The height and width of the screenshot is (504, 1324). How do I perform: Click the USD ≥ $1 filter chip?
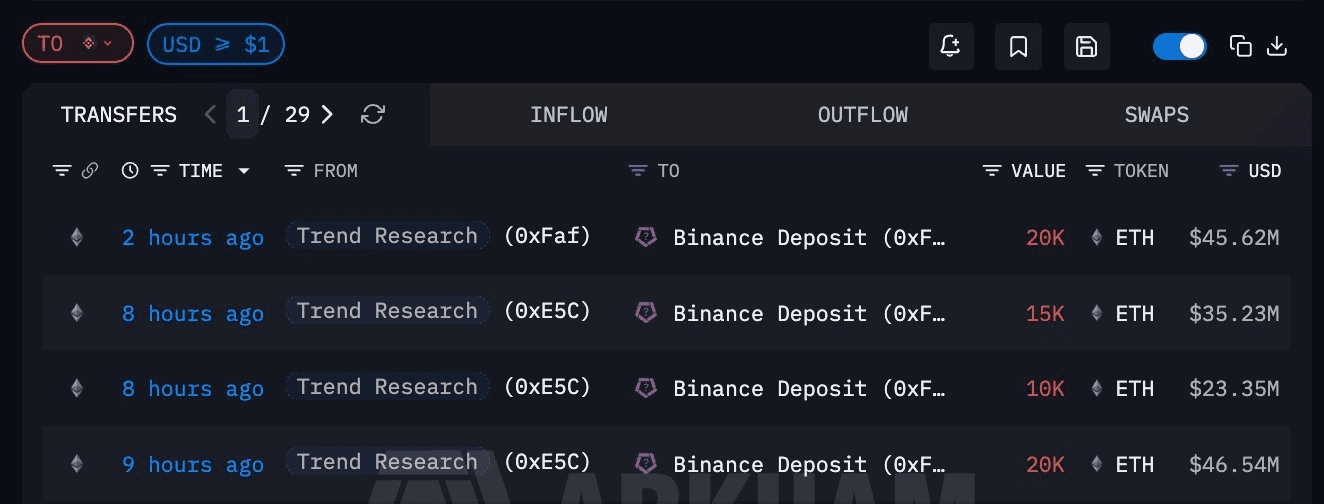(215, 44)
